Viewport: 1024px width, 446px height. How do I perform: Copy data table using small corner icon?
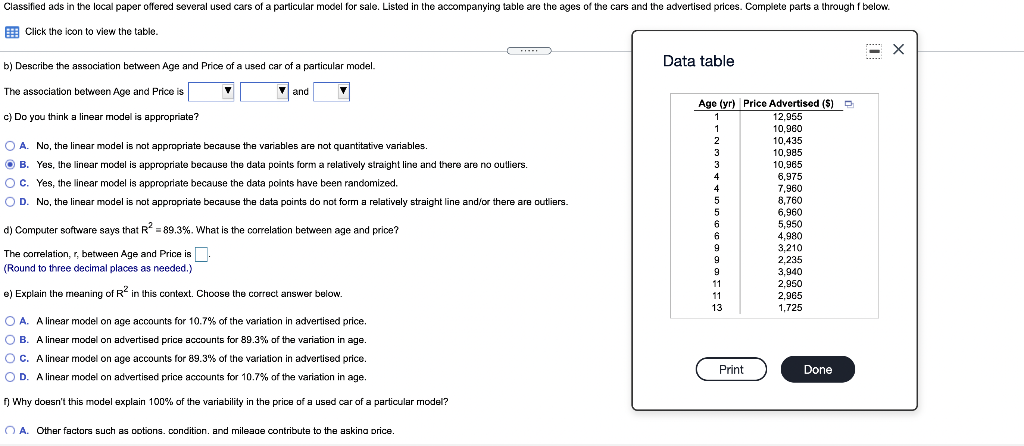848,103
